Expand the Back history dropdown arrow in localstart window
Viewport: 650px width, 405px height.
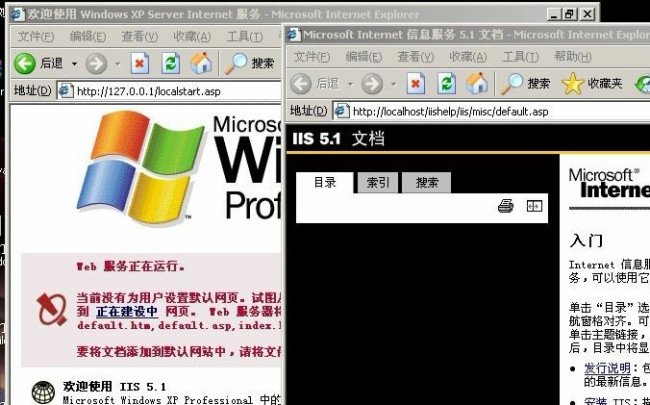[x=73, y=63]
